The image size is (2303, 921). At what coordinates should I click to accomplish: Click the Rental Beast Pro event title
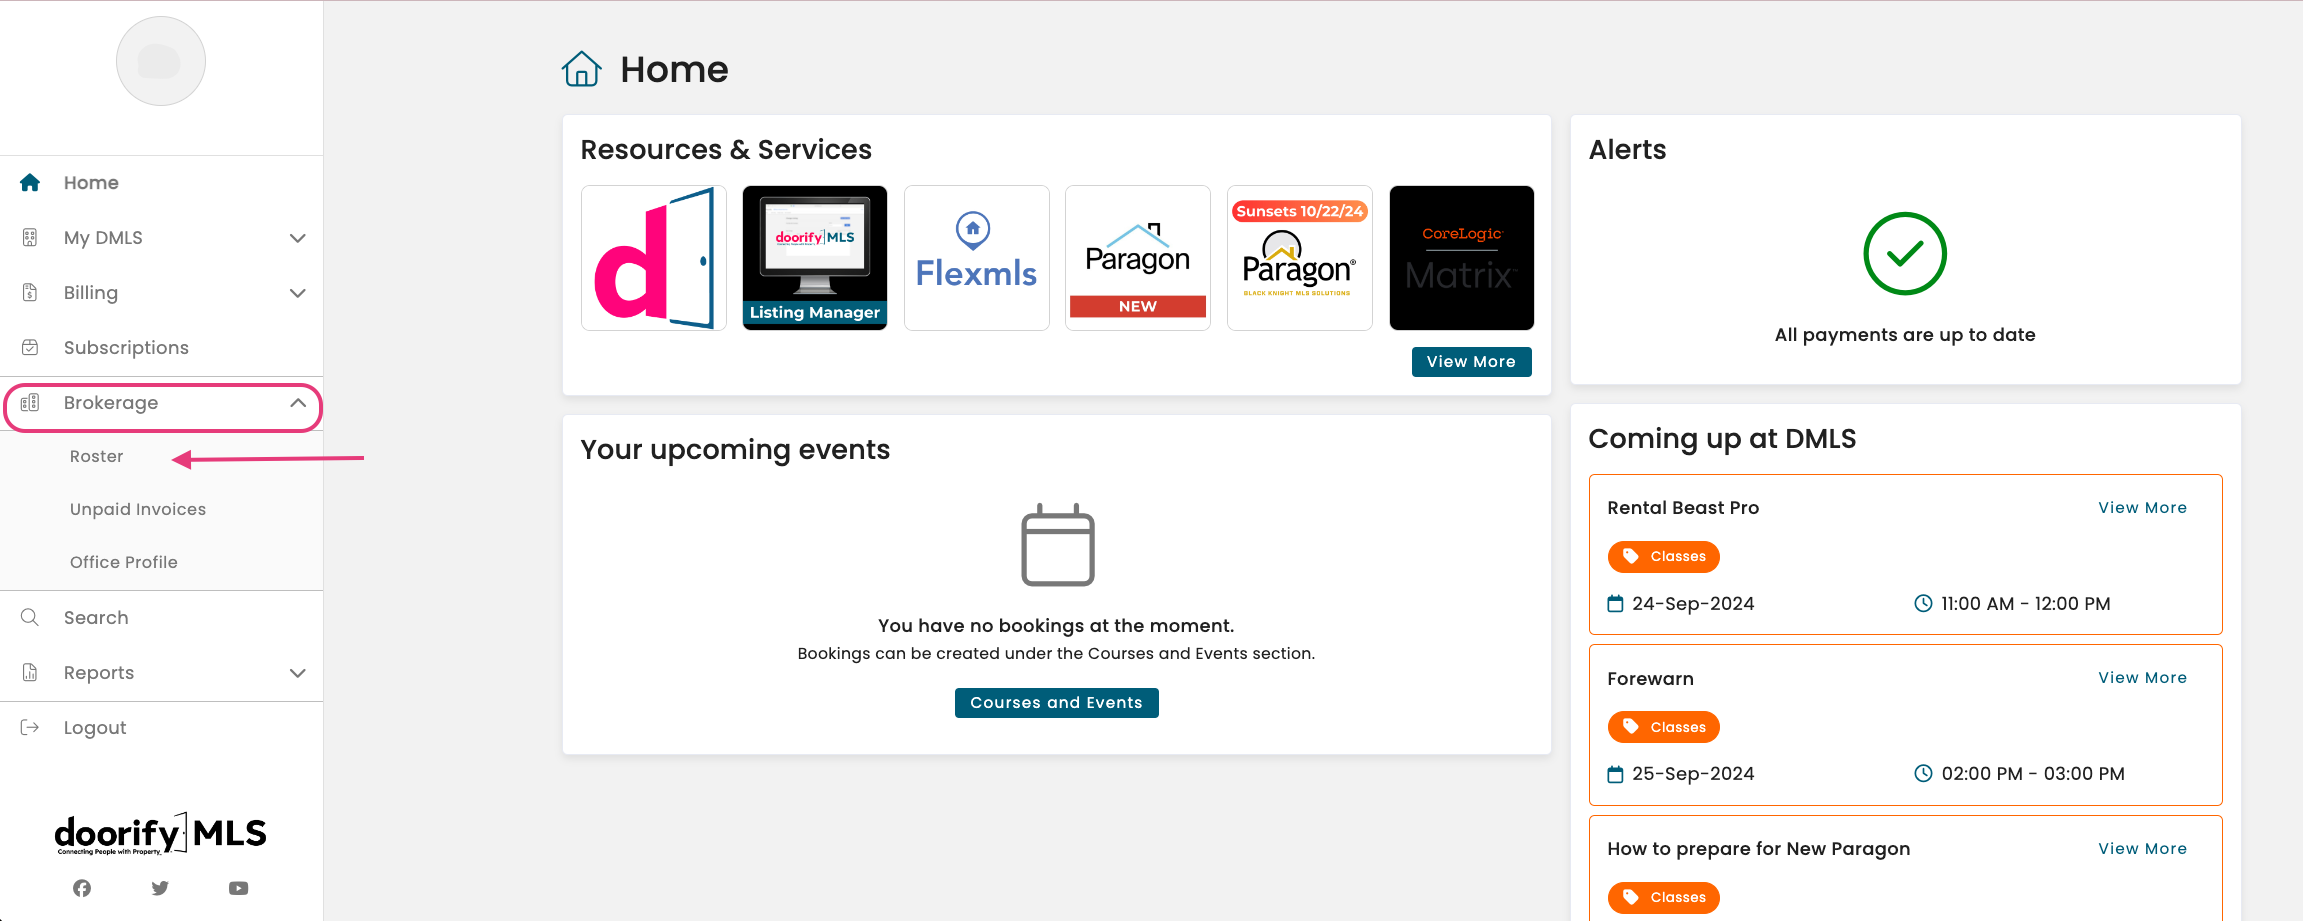tap(1683, 508)
